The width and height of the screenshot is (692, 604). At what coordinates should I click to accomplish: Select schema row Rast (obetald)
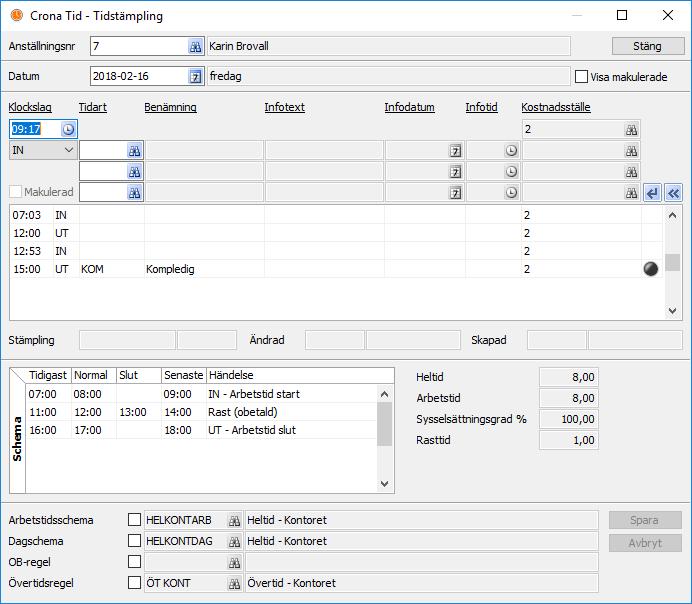202,412
